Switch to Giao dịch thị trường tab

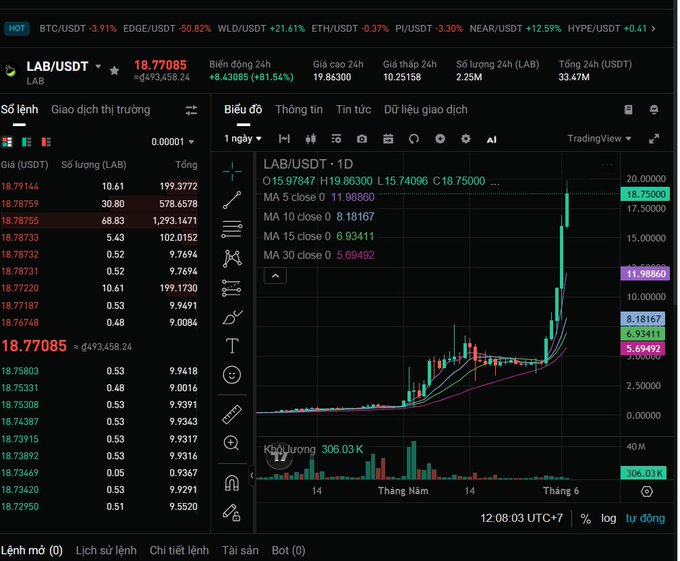pyautogui.click(x=101, y=110)
